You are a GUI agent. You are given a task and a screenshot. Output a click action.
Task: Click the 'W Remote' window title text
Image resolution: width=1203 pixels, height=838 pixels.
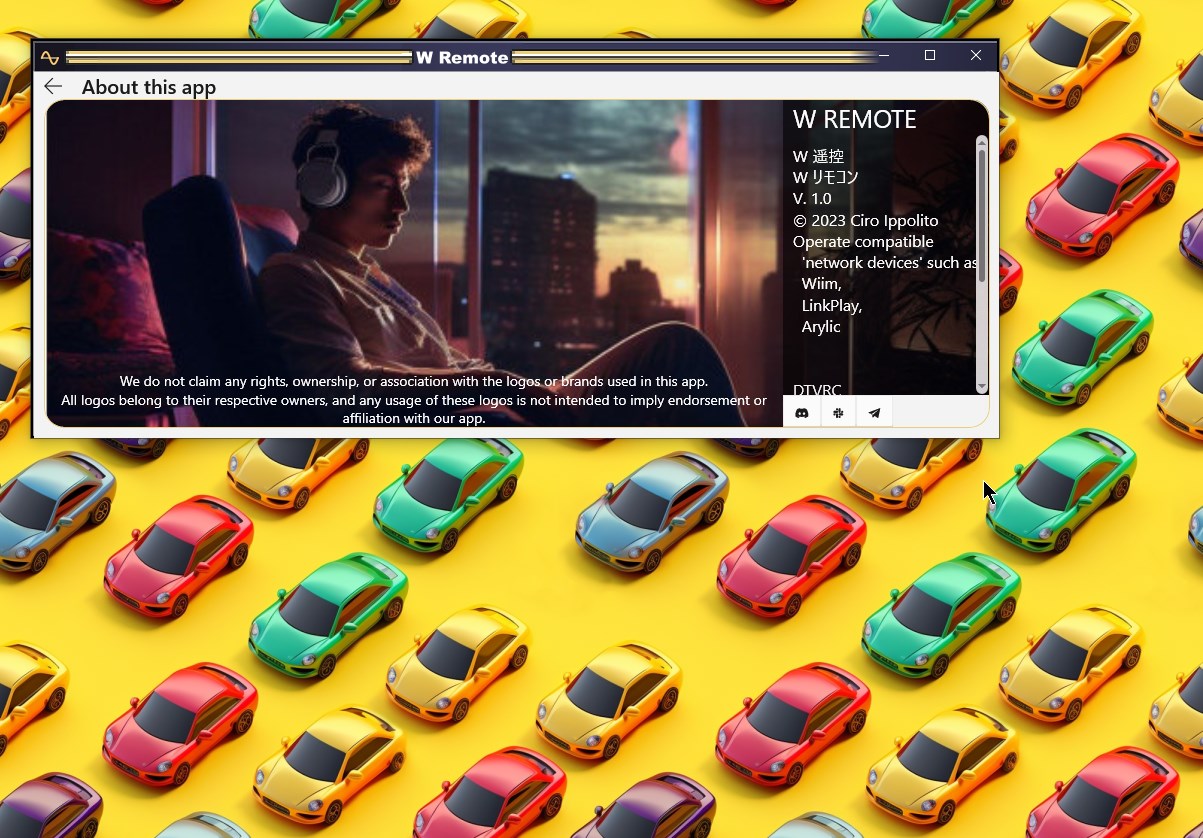click(x=462, y=57)
